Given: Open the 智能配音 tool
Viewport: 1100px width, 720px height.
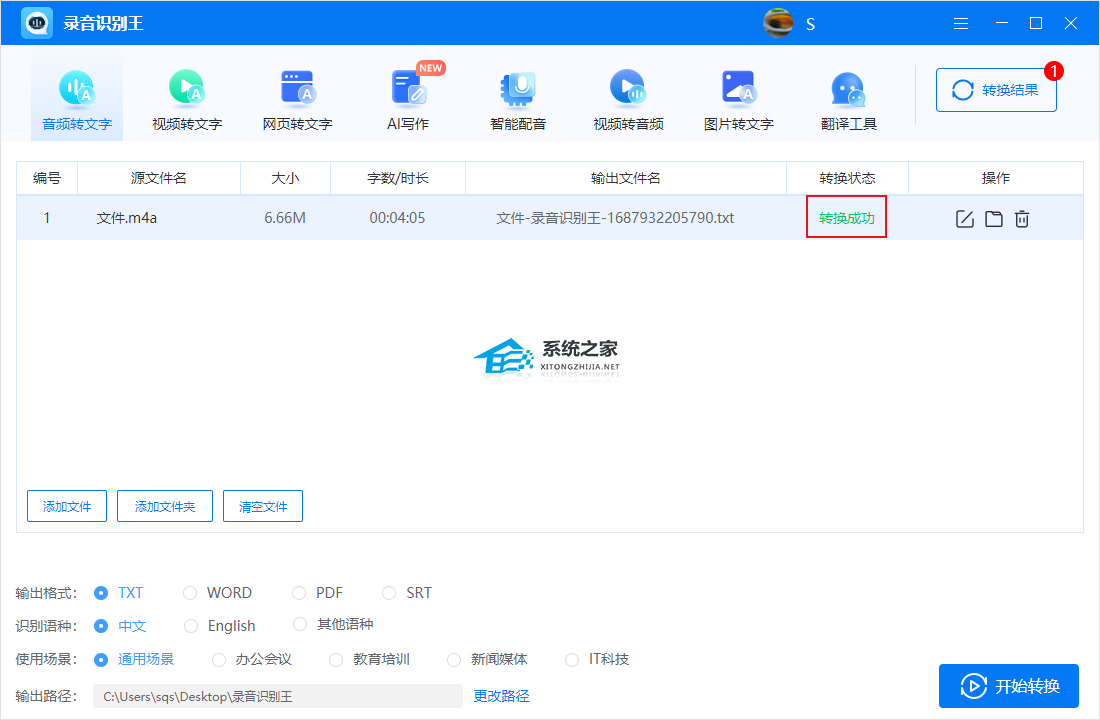Looking at the screenshot, I should [518, 101].
